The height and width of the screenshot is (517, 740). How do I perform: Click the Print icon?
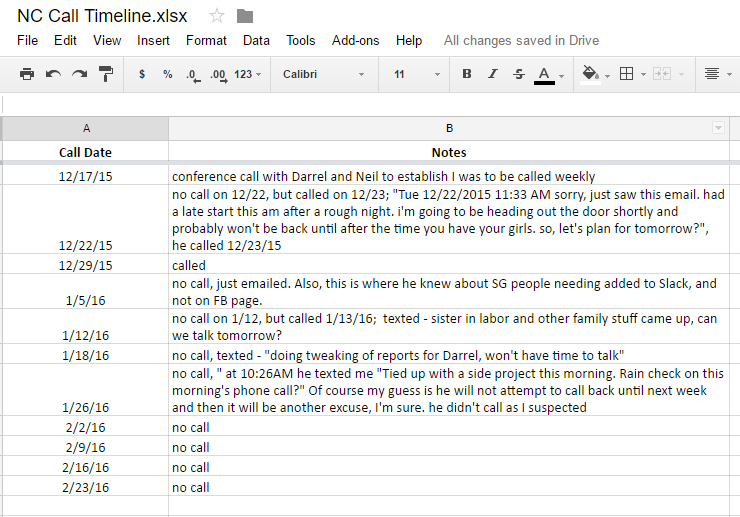27,74
